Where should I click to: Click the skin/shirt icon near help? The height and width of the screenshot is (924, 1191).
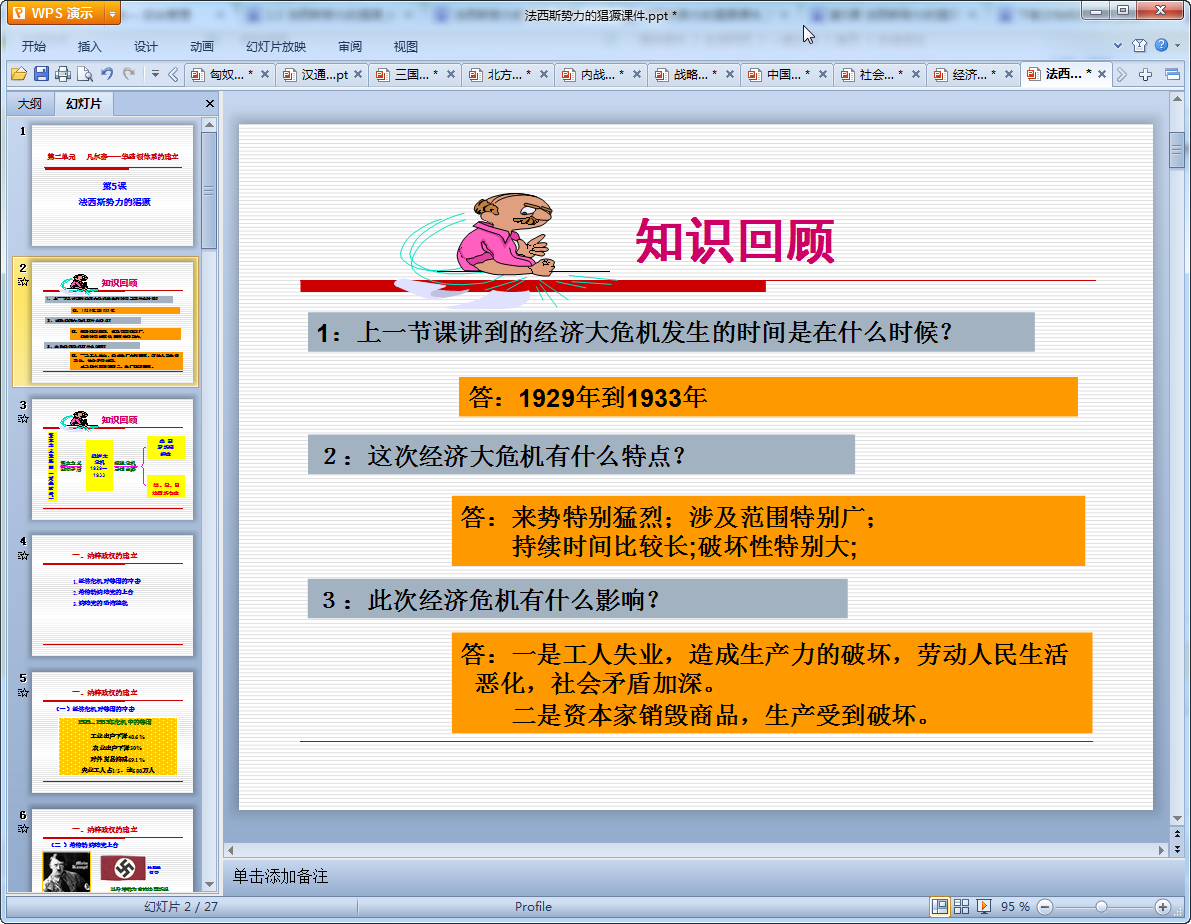(x=1139, y=46)
